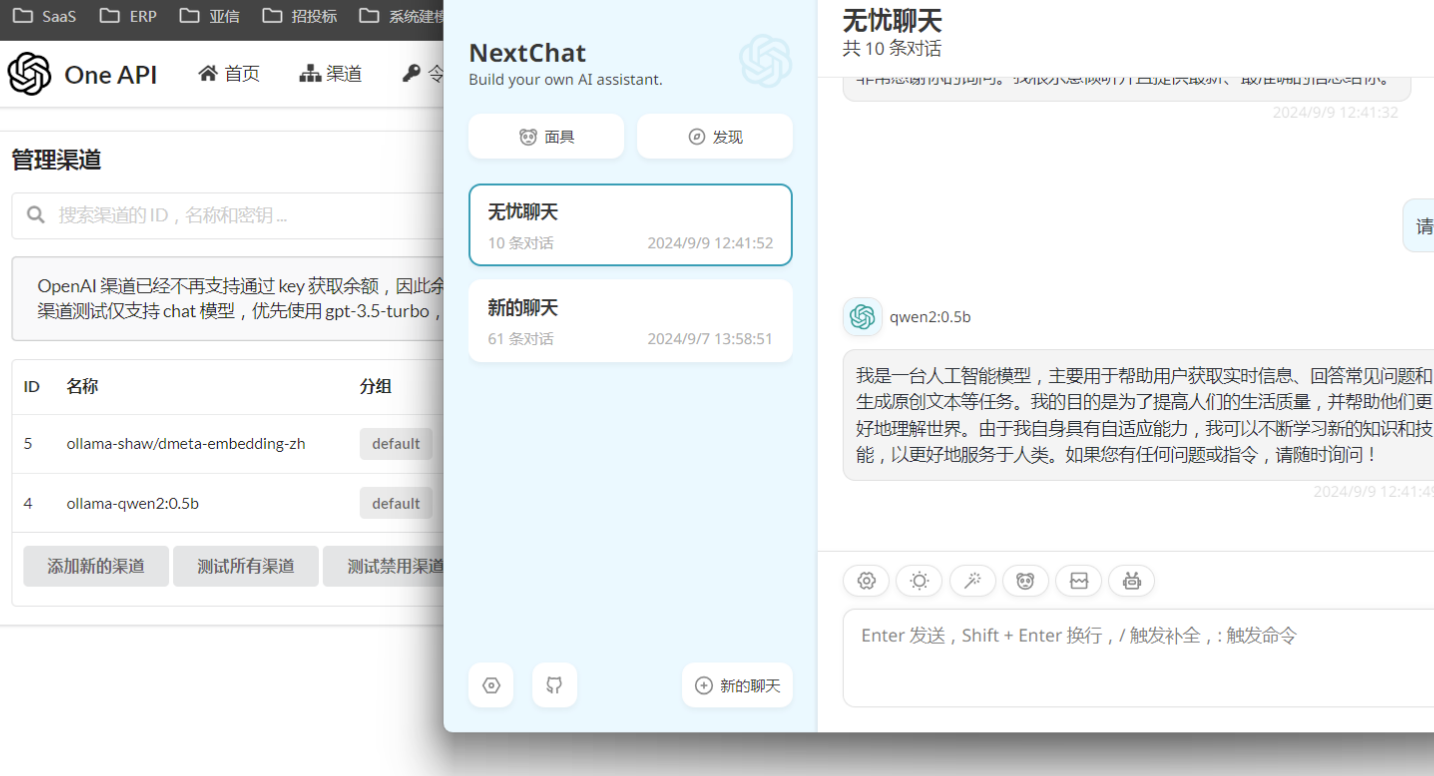Image resolution: width=1434 pixels, height=776 pixels.
Task: Click the NextChat title in sidebar
Action: coord(527,52)
